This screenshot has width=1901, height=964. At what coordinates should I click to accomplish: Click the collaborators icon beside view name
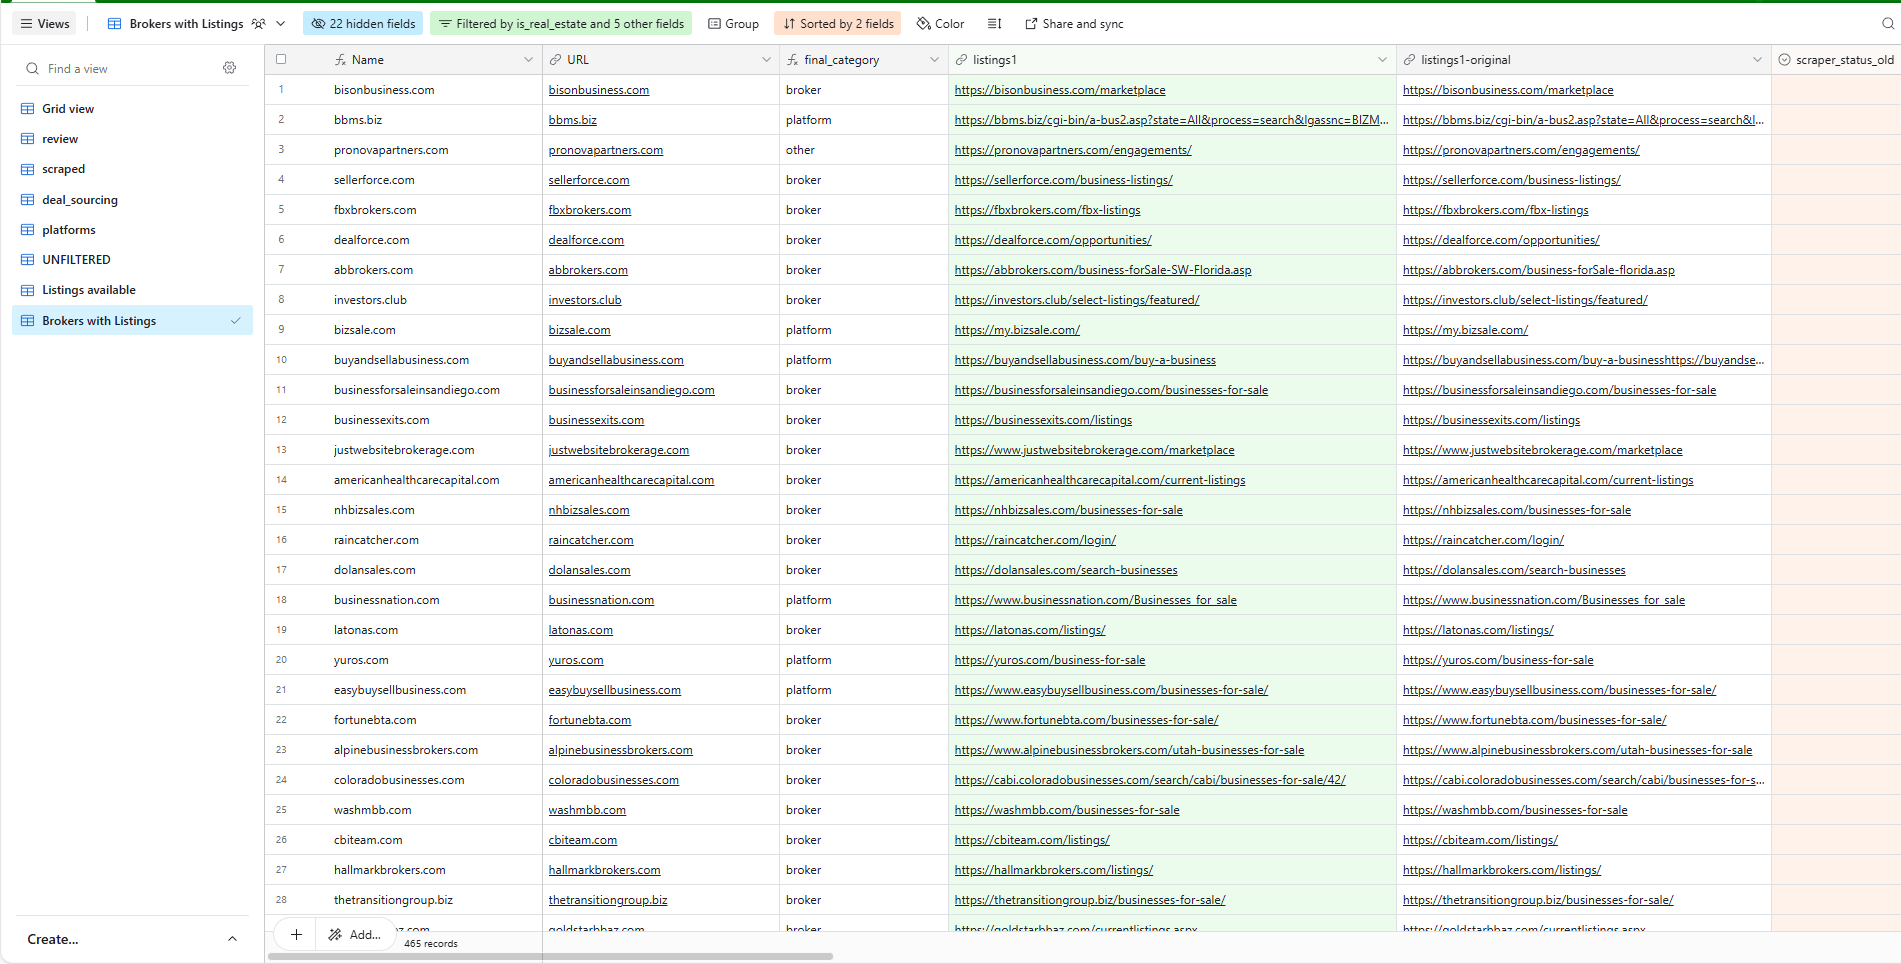258,24
